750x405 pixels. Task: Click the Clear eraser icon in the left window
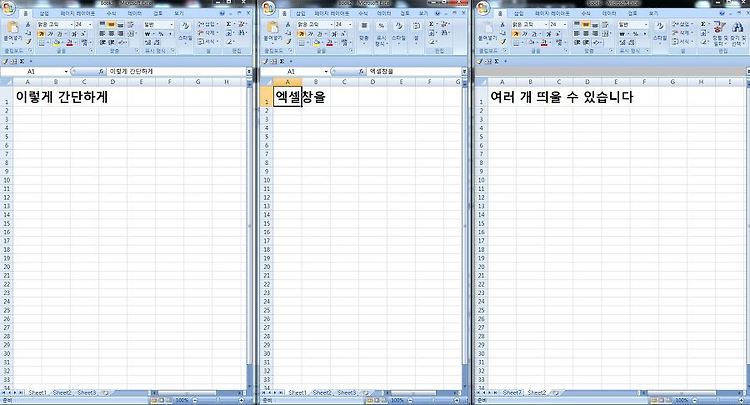click(229, 42)
